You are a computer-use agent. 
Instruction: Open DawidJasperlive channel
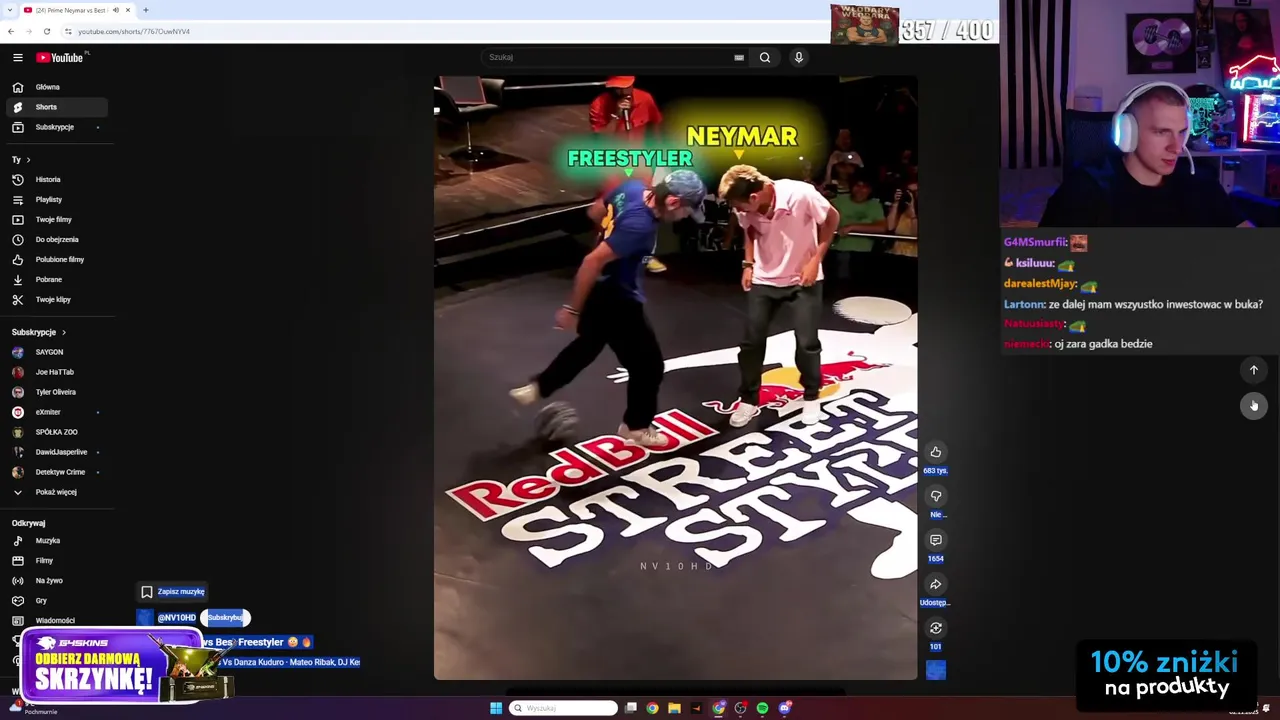[x=57, y=452]
